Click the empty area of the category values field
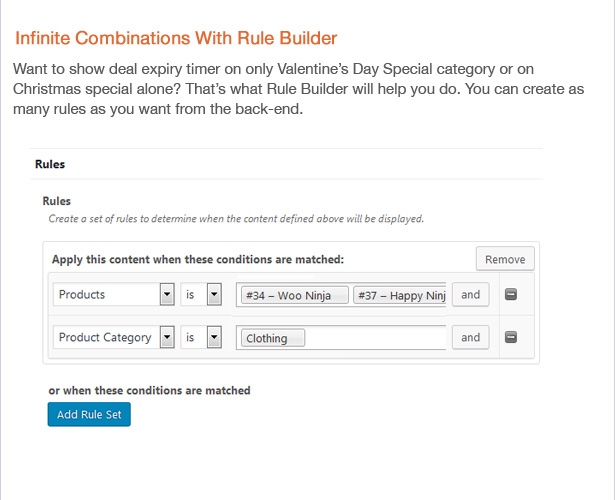Screen dimensions: 615x500 (x=375, y=338)
